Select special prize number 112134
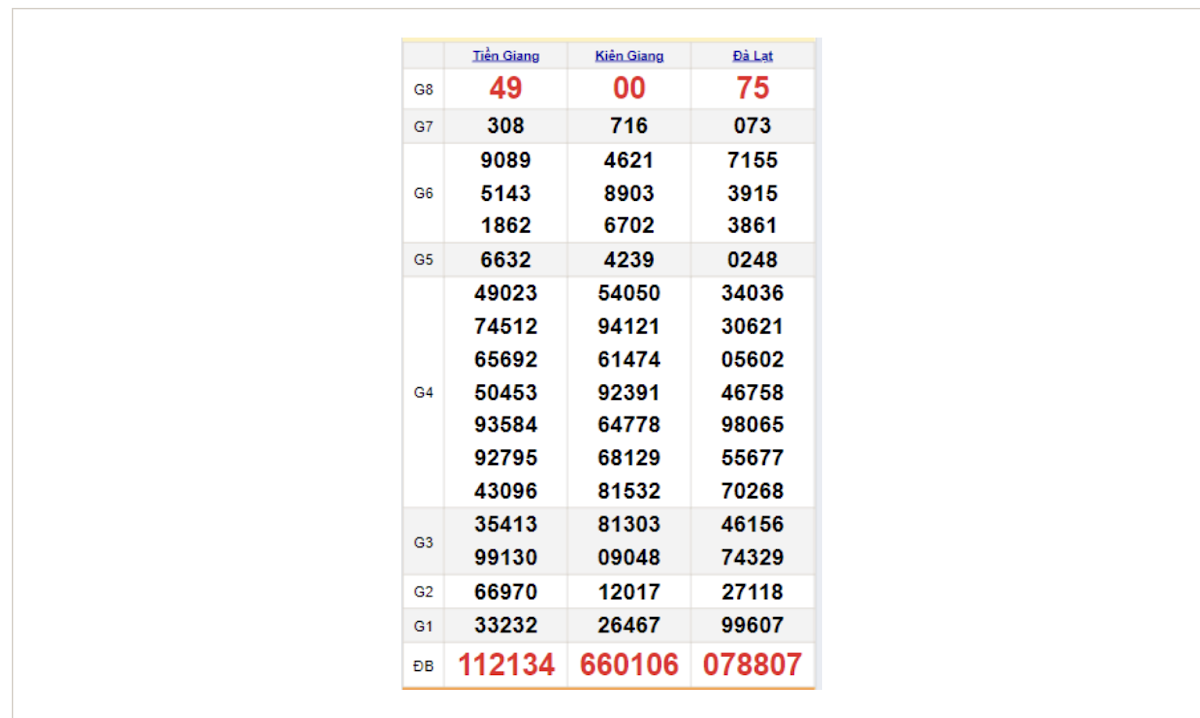Screen dimensions: 1200x718 click(506, 665)
